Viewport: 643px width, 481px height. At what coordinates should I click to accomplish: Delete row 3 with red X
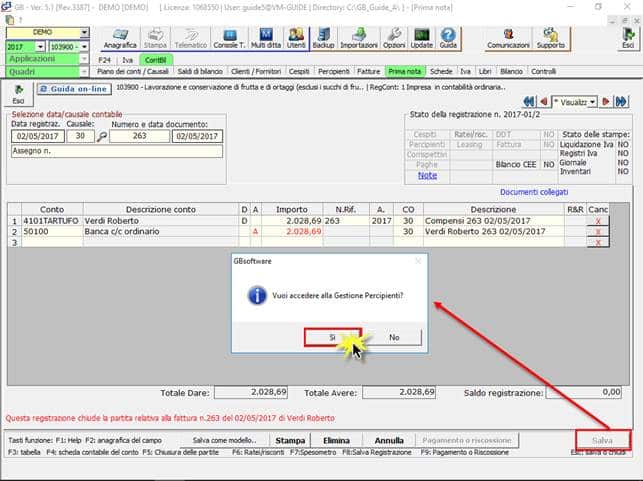tap(598, 242)
